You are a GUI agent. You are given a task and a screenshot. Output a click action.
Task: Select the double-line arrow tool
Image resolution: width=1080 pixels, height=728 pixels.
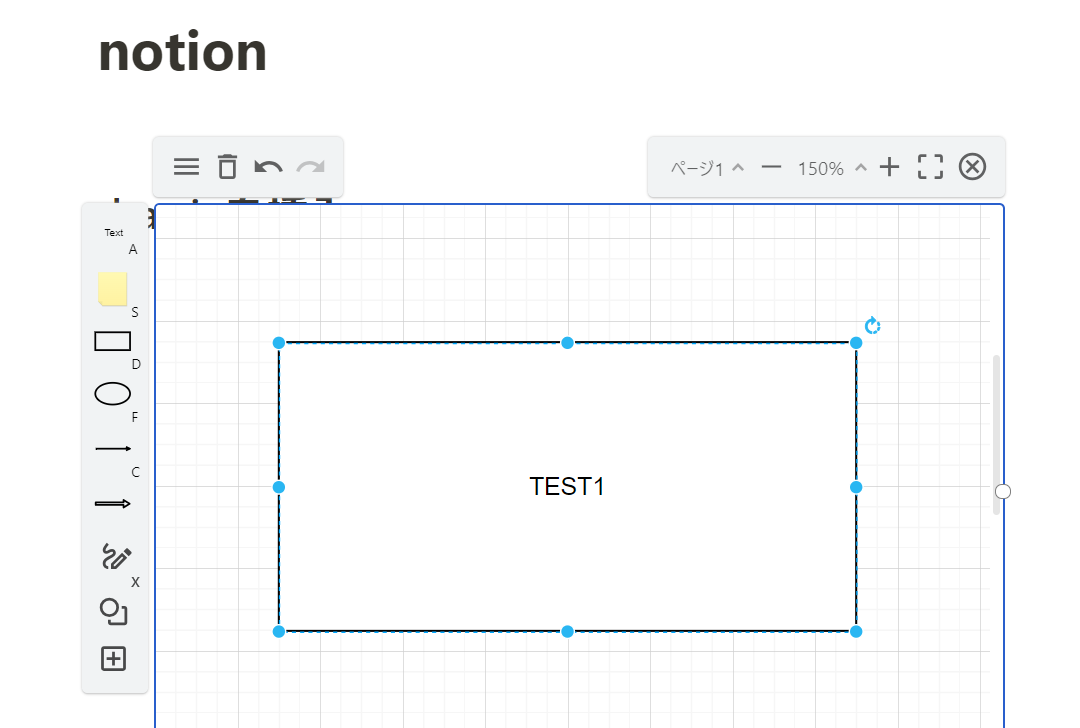point(113,504)
